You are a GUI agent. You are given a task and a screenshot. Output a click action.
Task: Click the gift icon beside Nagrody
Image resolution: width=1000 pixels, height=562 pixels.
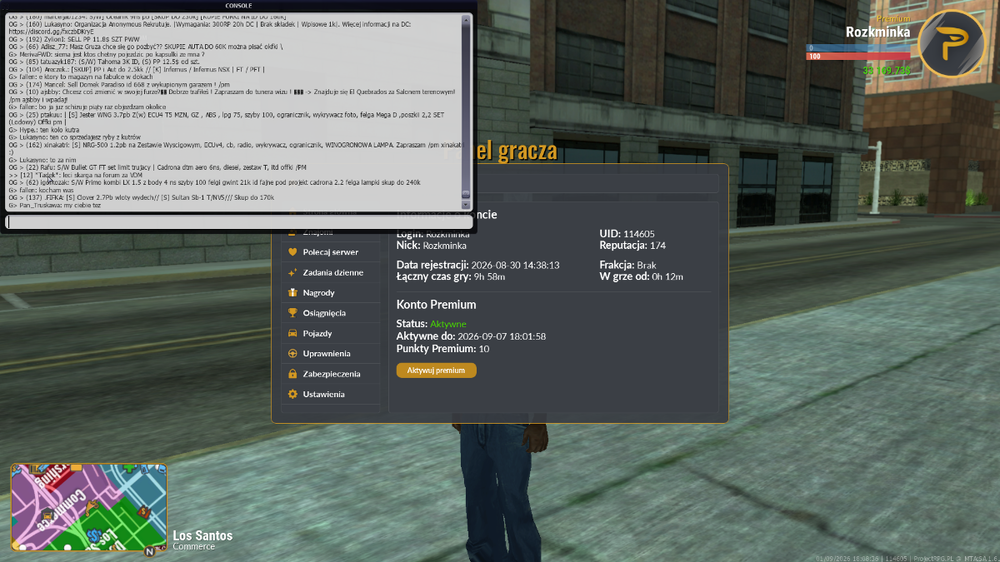[x=292, y=293]
